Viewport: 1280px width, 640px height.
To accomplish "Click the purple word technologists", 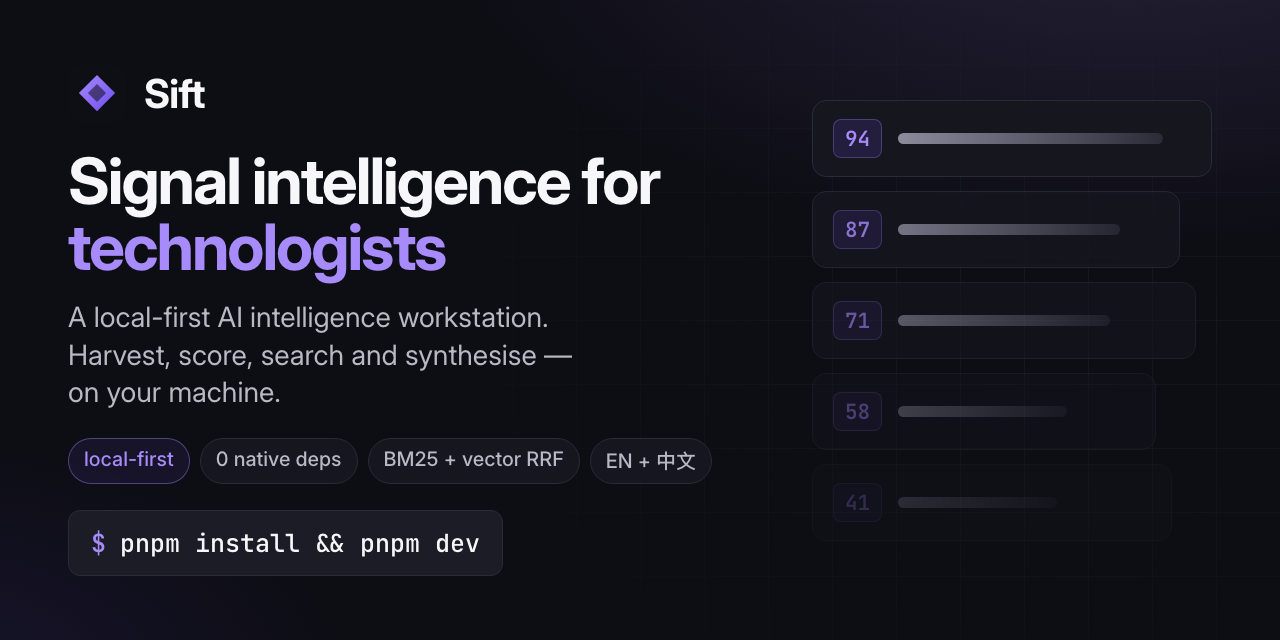I will [257, 249].
